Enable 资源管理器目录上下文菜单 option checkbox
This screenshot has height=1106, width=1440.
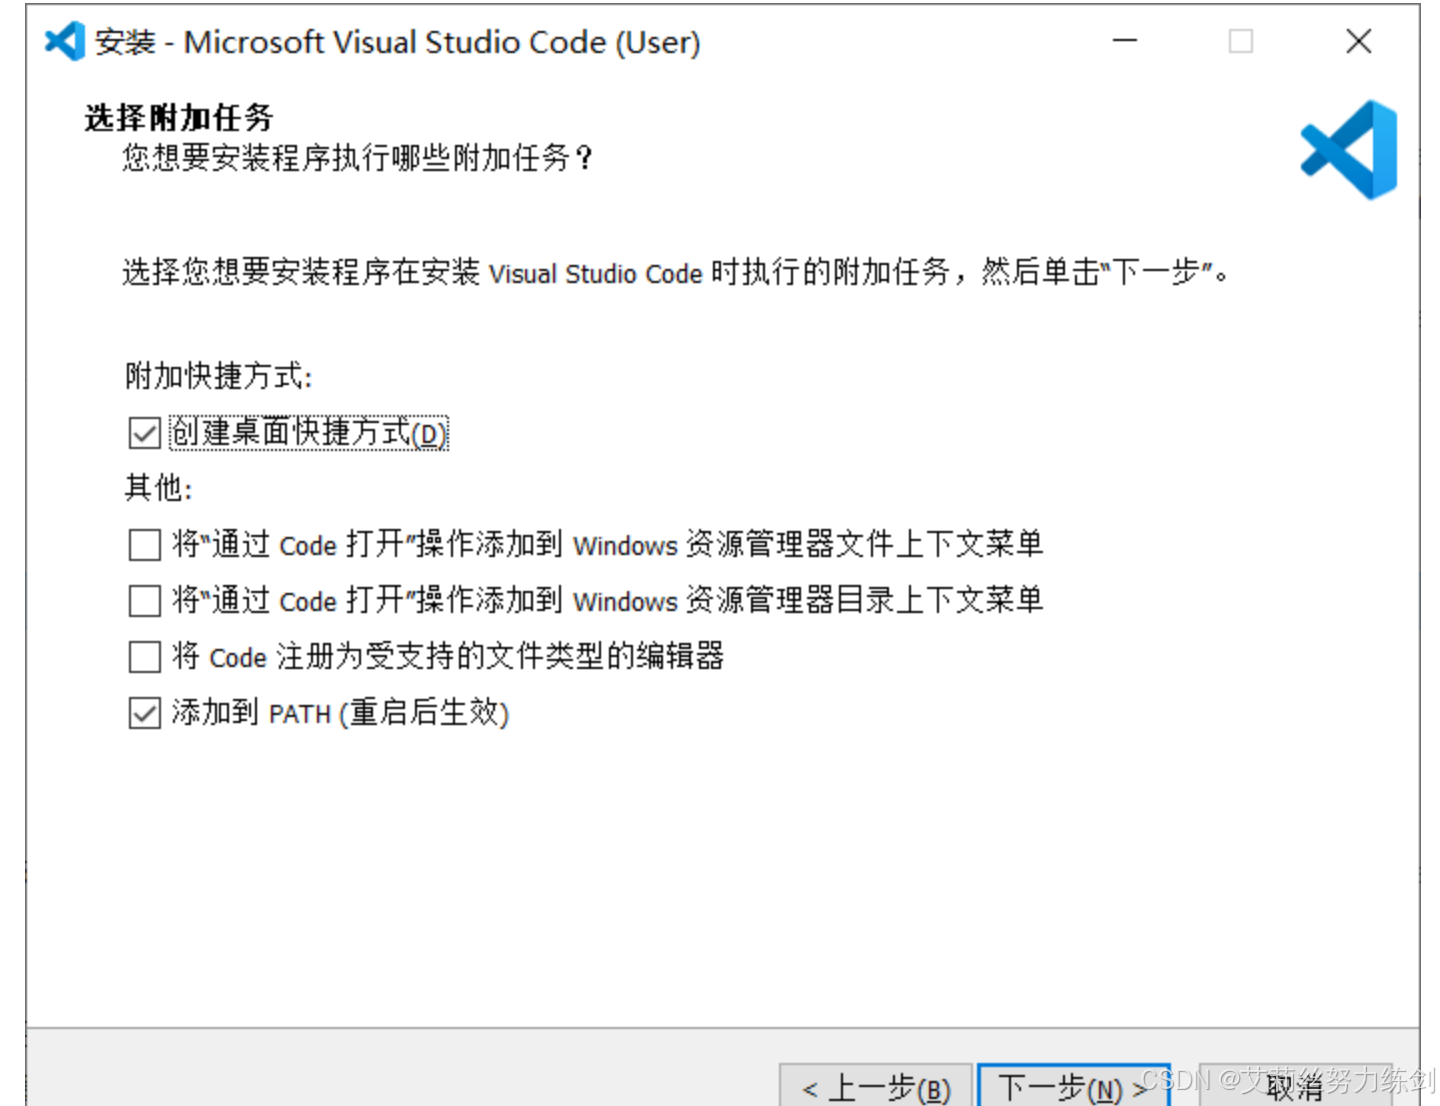tap(145, 601)
